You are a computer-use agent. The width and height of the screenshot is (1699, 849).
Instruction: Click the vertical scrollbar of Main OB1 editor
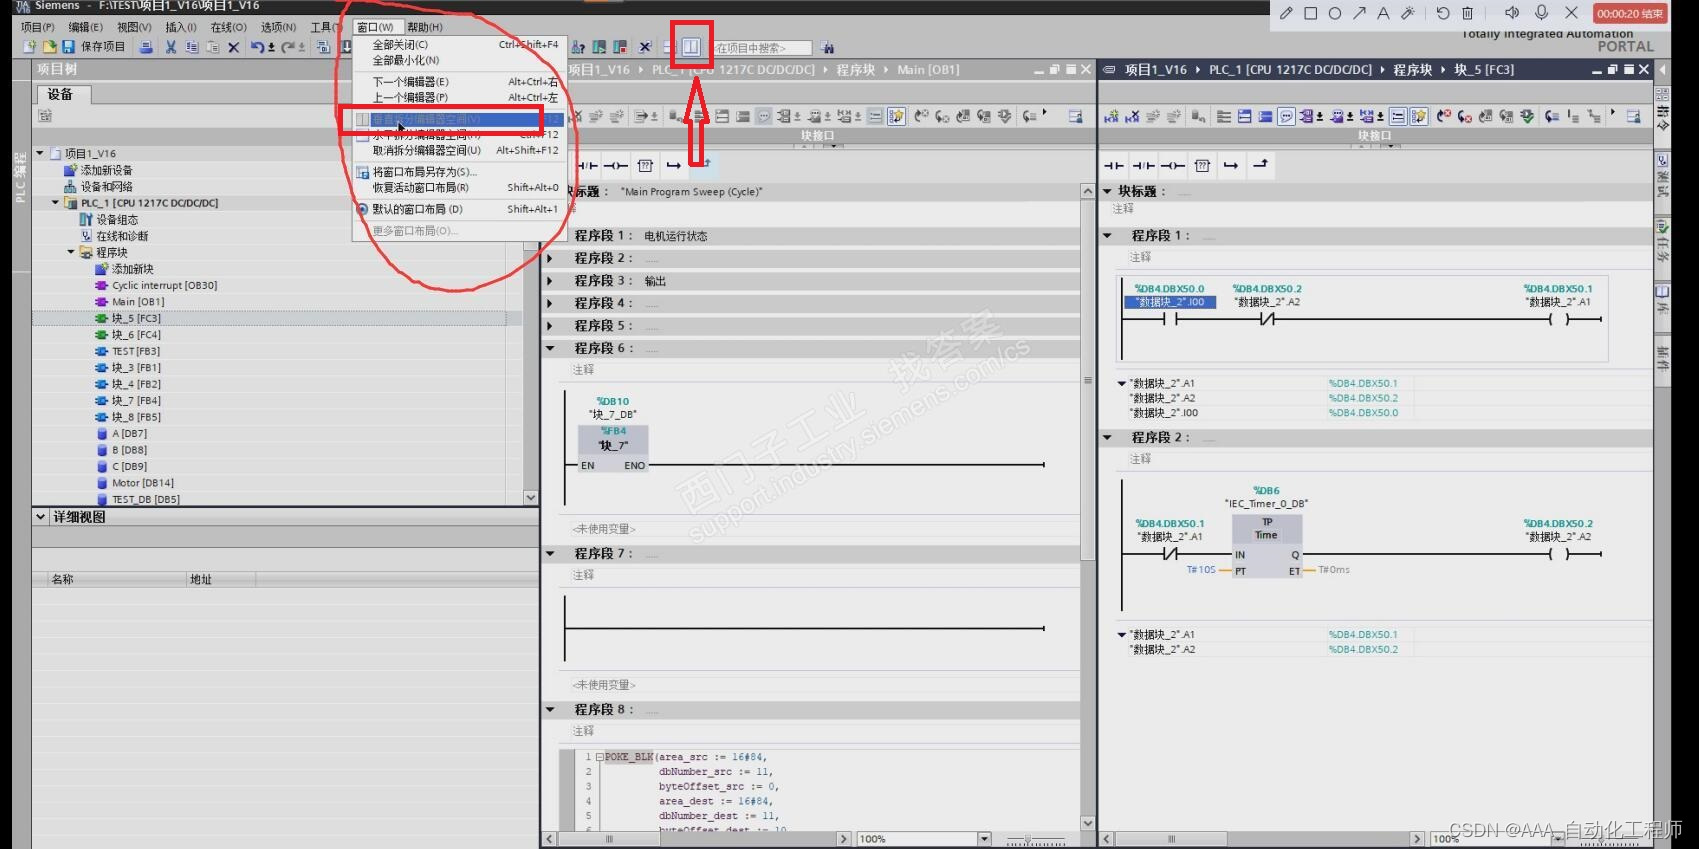[x=1087, y=378]
